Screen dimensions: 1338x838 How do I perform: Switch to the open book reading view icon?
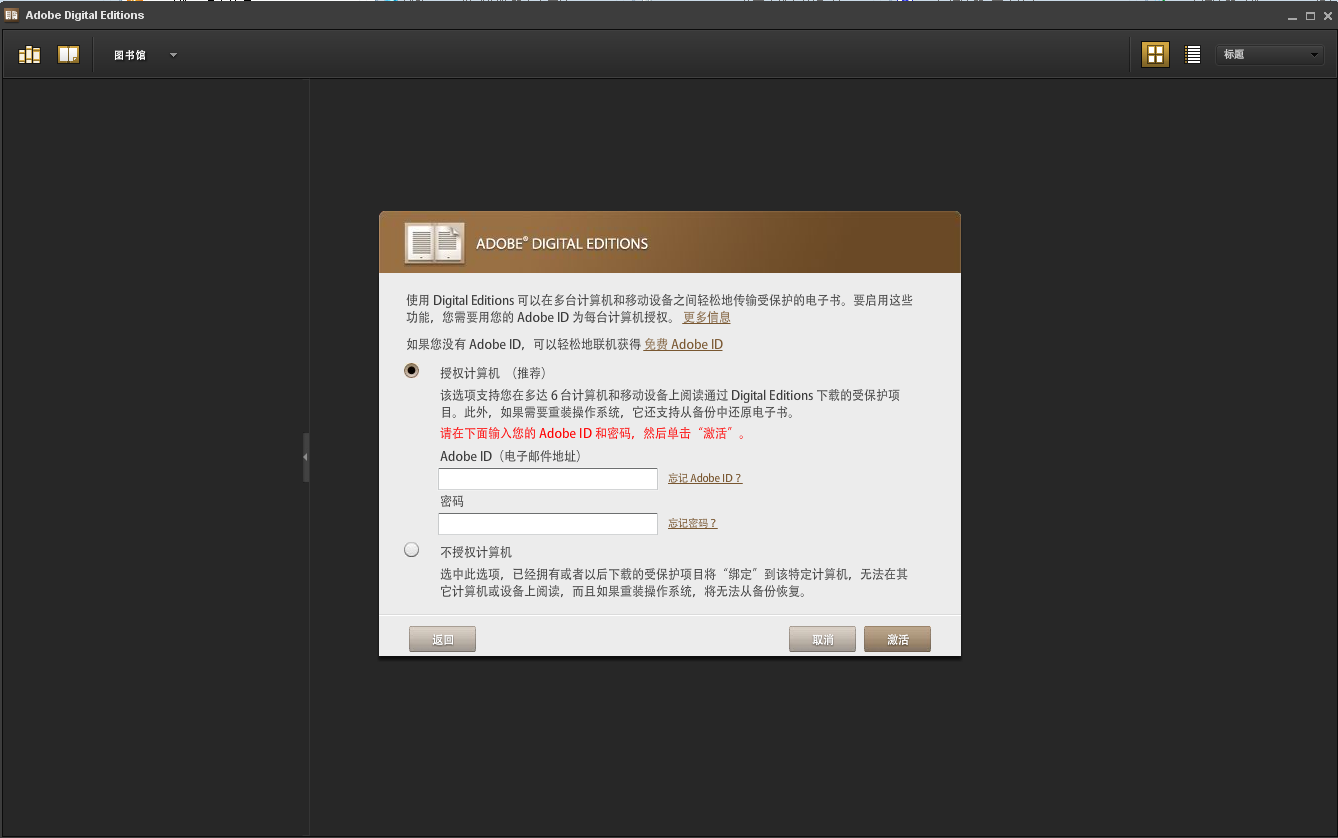(68, 53)
